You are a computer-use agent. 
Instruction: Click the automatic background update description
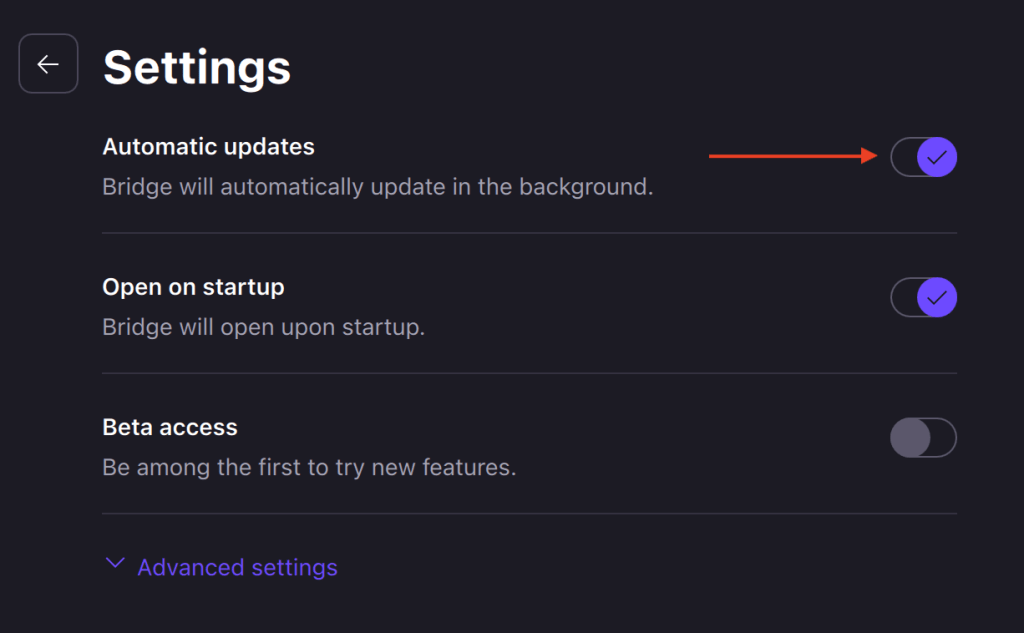377,187
